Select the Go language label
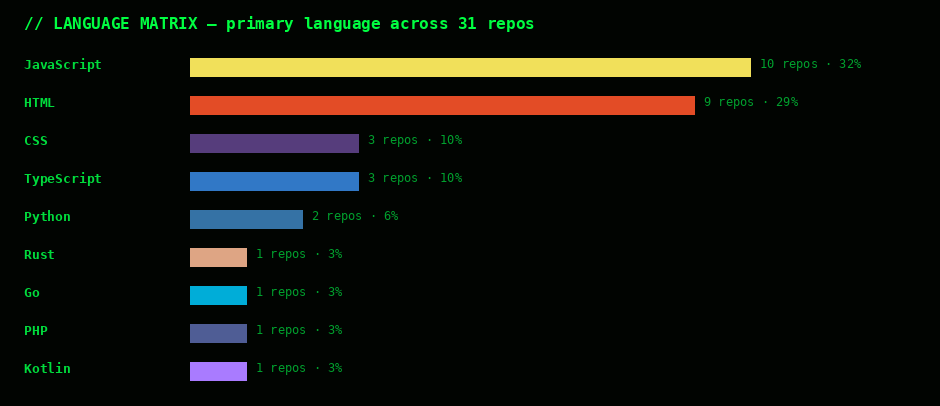940x406 pixels. (x=32, y=293)
